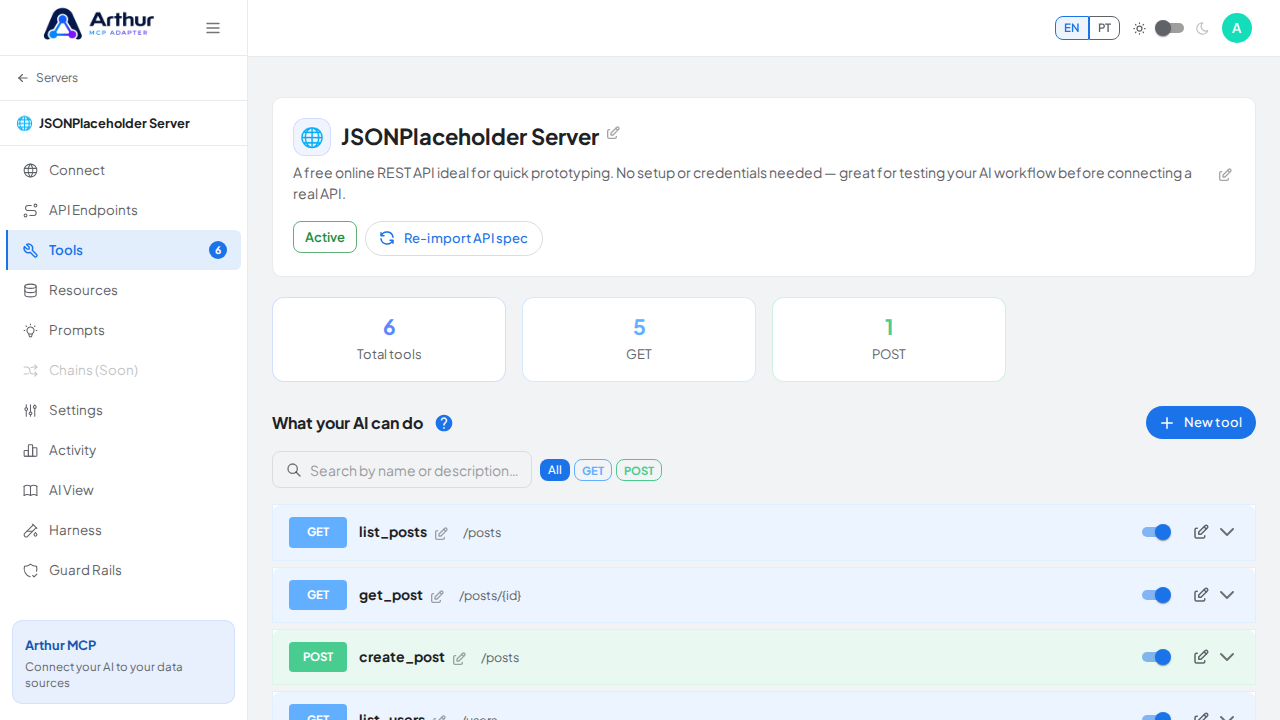Click the back arrow next to Servers

(23, 78)
